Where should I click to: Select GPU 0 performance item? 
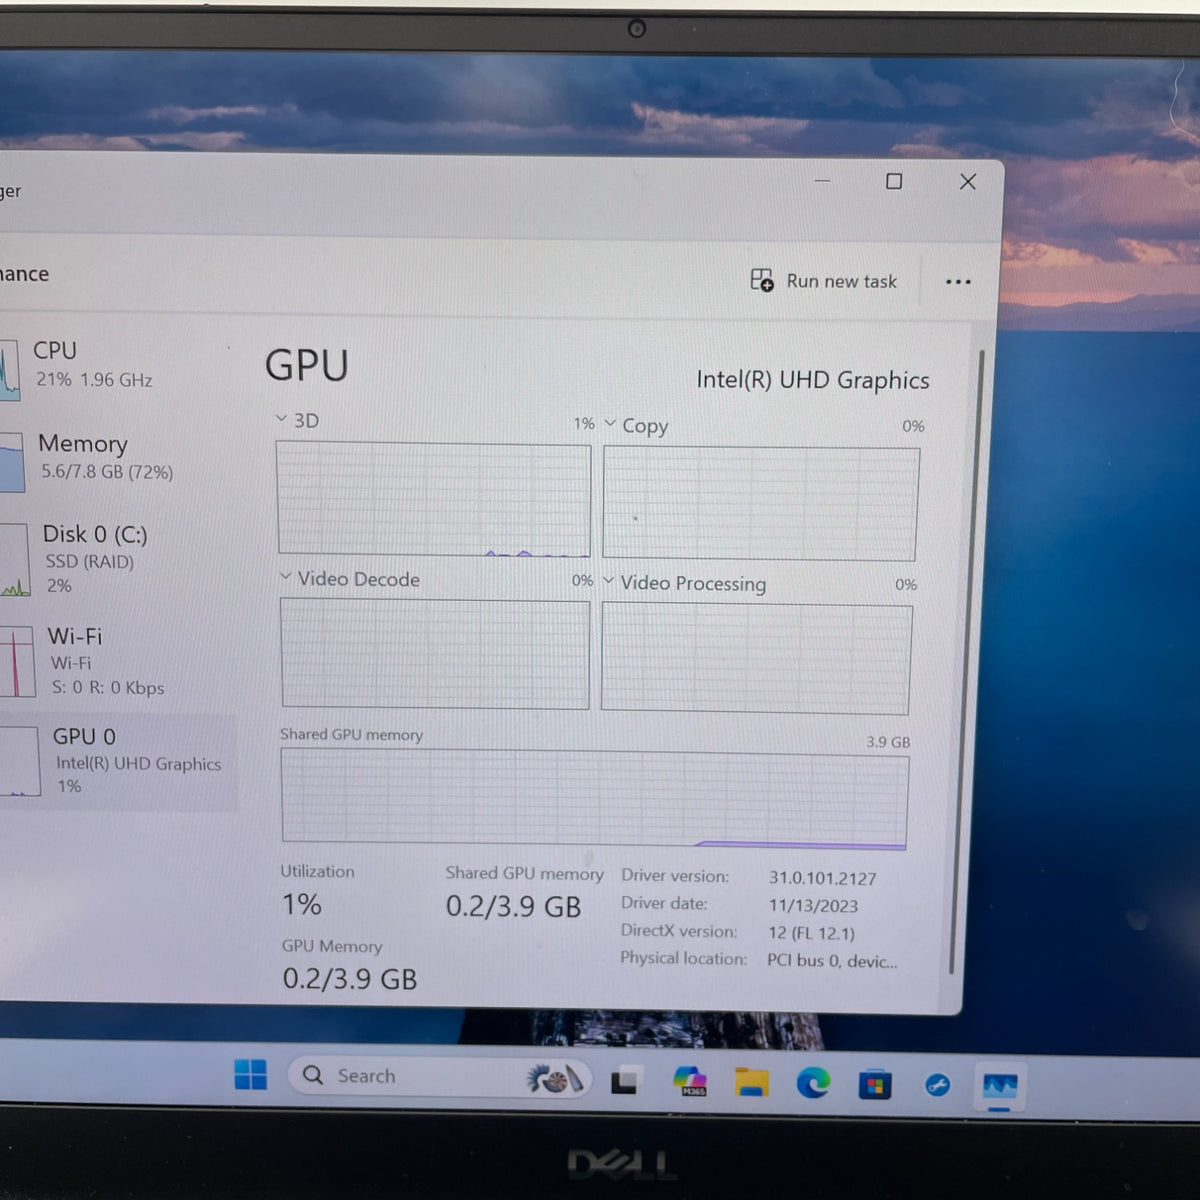[x=118, y=761]
